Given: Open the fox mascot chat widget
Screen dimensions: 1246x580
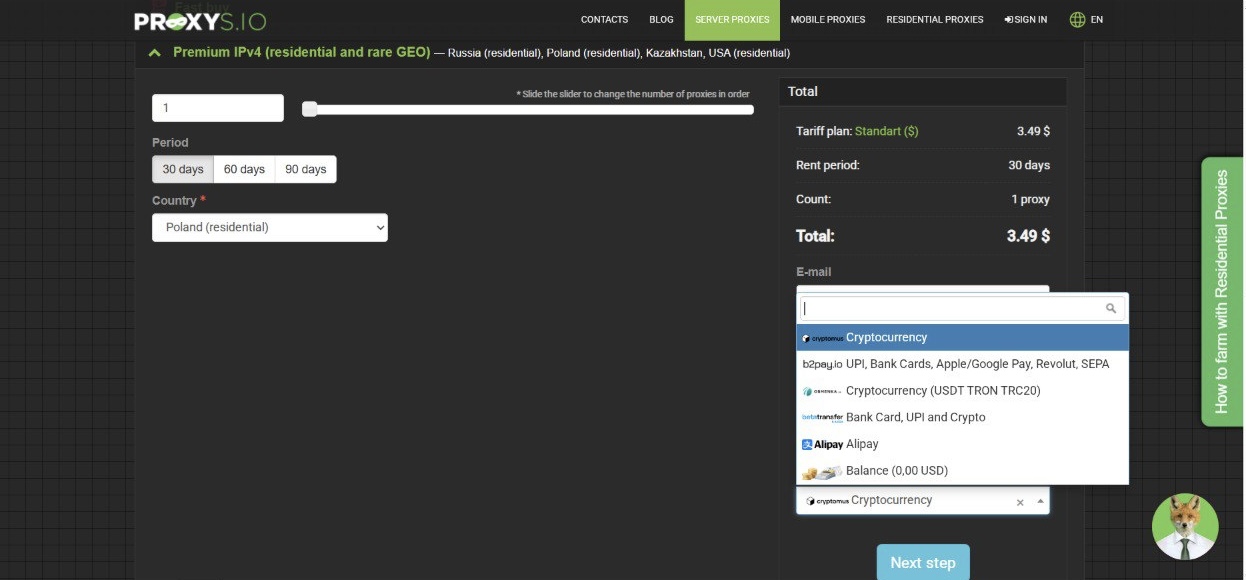Looking at the screenshot, I should [1185, 527].
